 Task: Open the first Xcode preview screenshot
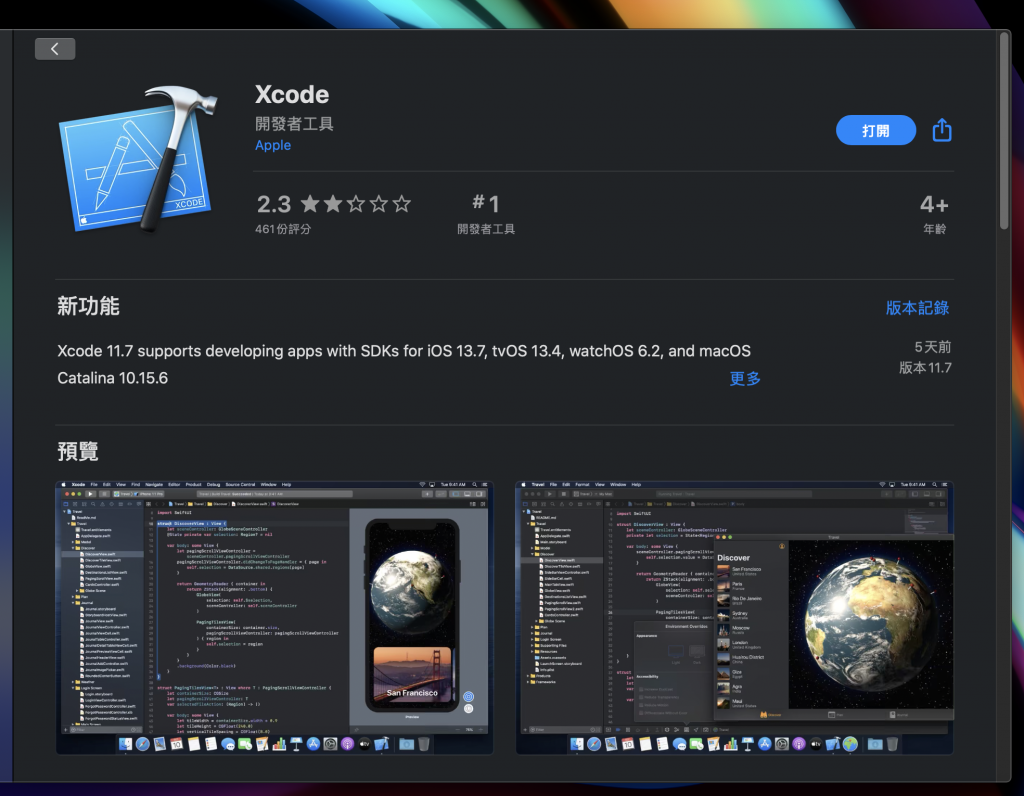click(x=274, y=618)
